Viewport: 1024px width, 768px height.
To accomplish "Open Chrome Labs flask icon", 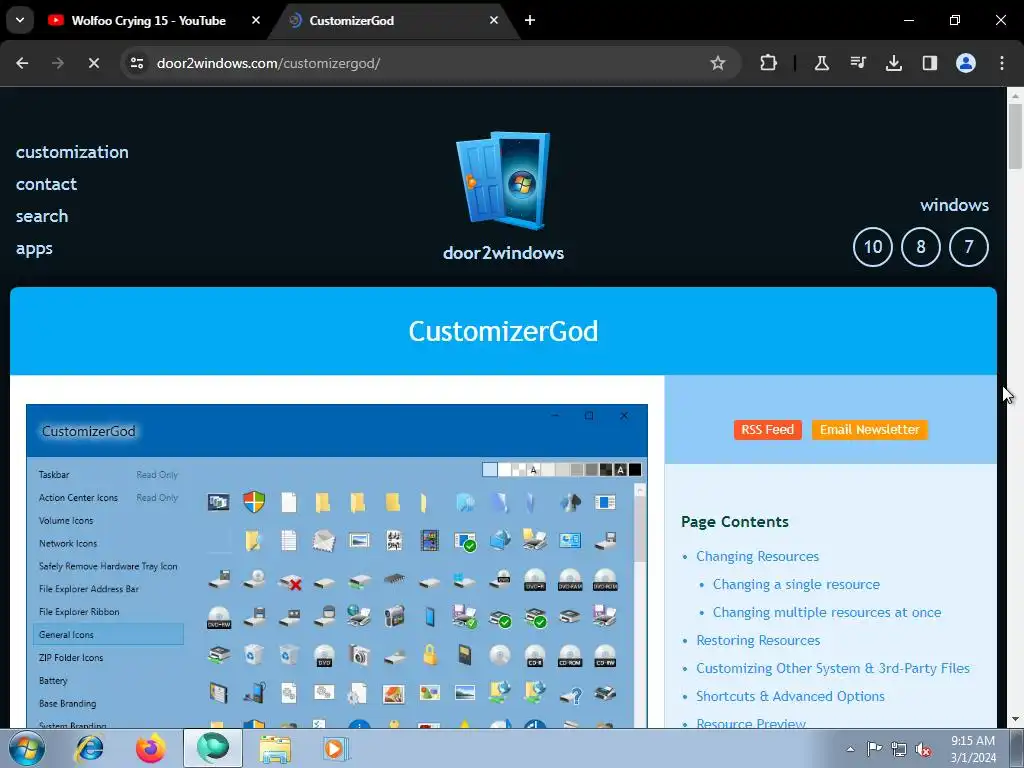I will (x=822, y=63).
